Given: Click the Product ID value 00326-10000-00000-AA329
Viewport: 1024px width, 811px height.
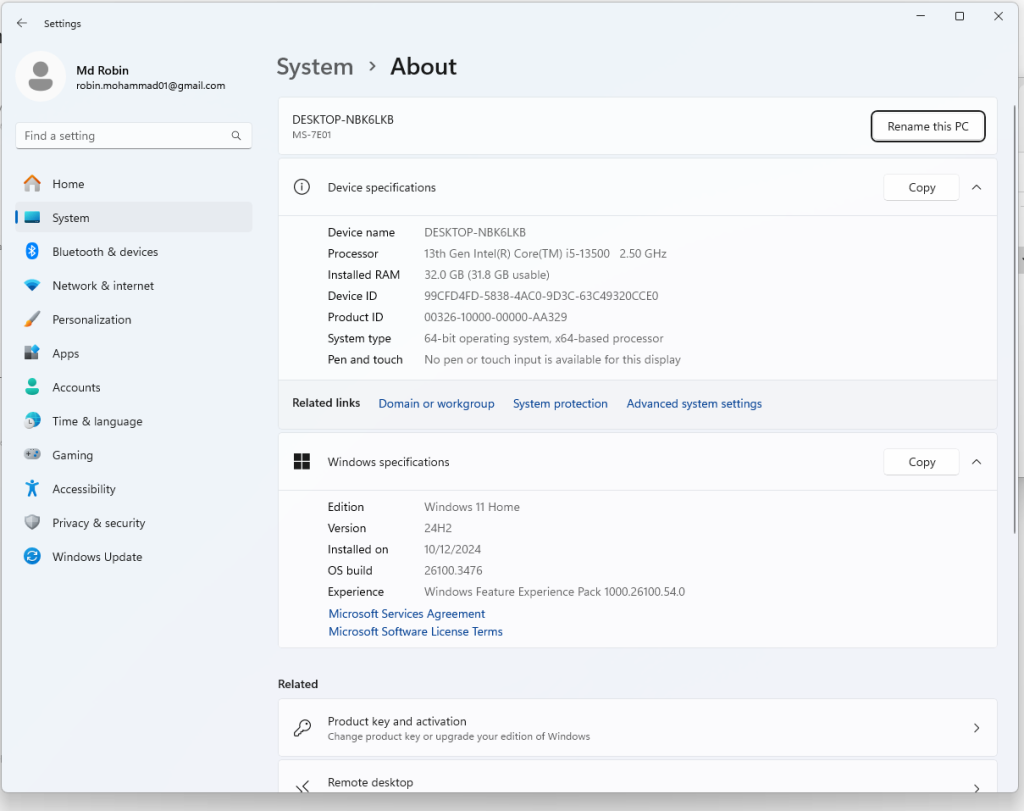Looking at the screenshot, I should (x=495, y=317).
